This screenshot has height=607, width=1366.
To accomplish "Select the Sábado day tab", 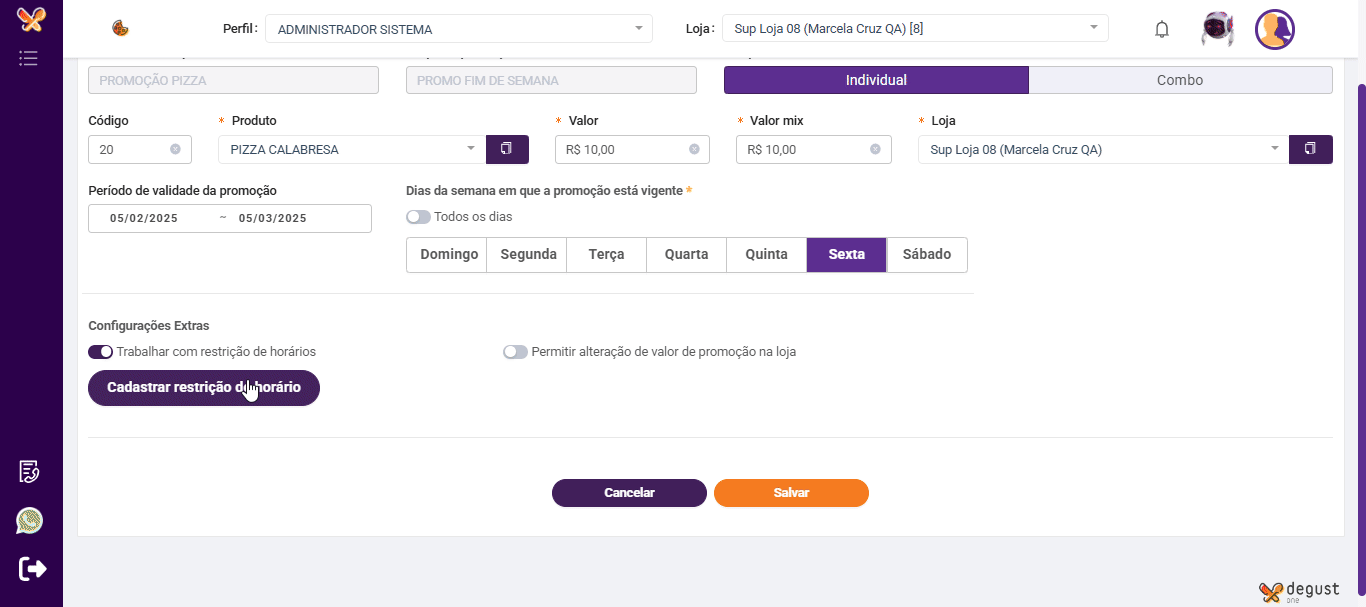I will click(926, 254).
